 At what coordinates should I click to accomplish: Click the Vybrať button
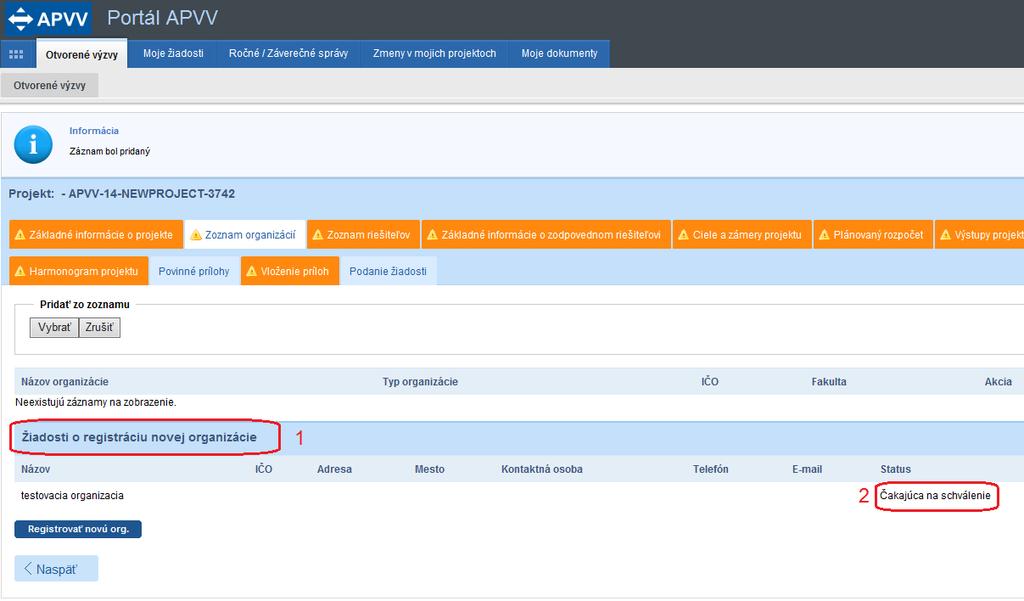pyautogui.click(x=54, y=327)
